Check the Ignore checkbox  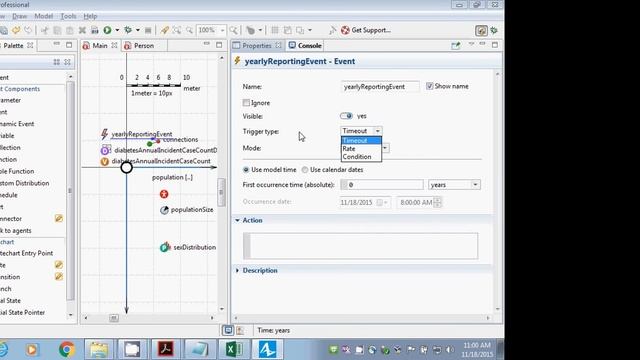point(246,103)
